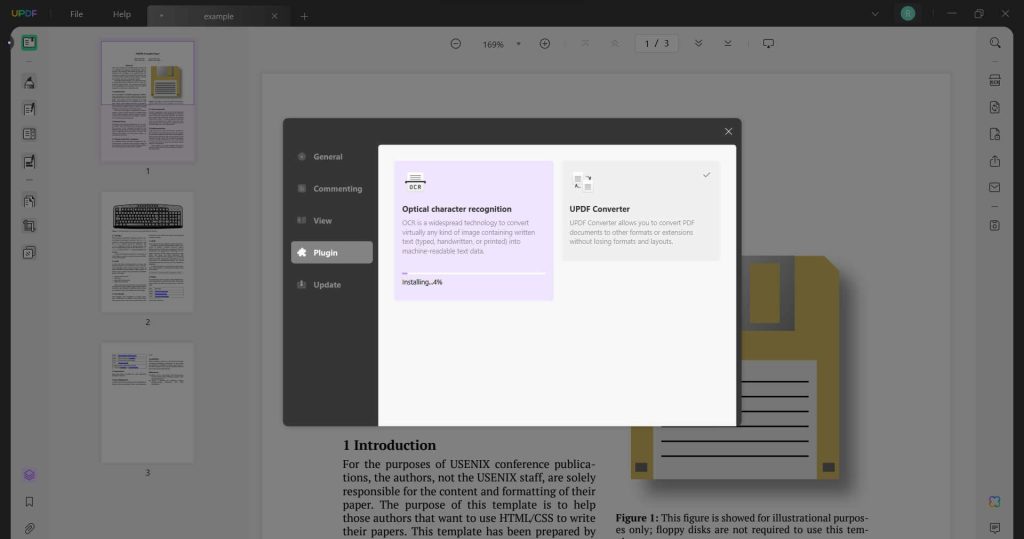This screenshot has height=539, width=1024.
Task: Jump to last page arrow
Action: point(728,44)
